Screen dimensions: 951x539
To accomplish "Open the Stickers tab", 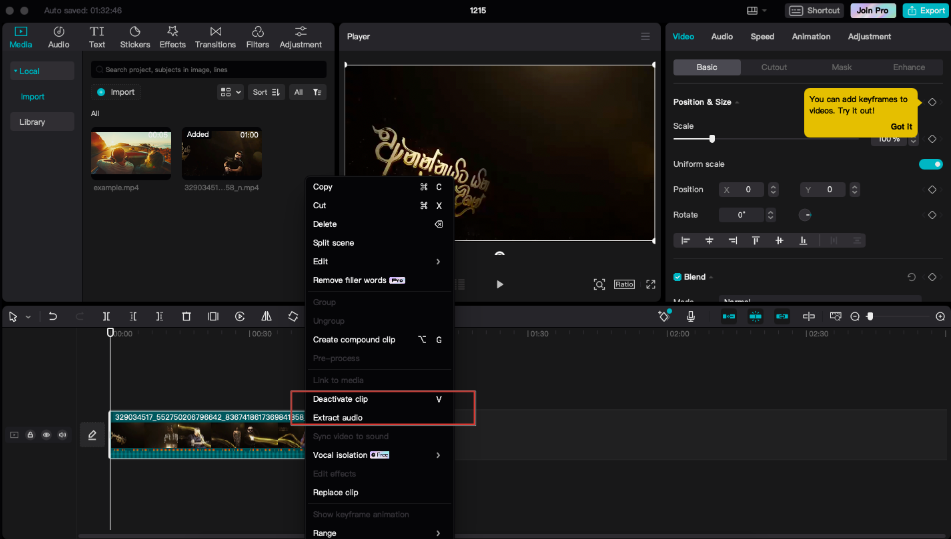I will (x=135, y=37).
